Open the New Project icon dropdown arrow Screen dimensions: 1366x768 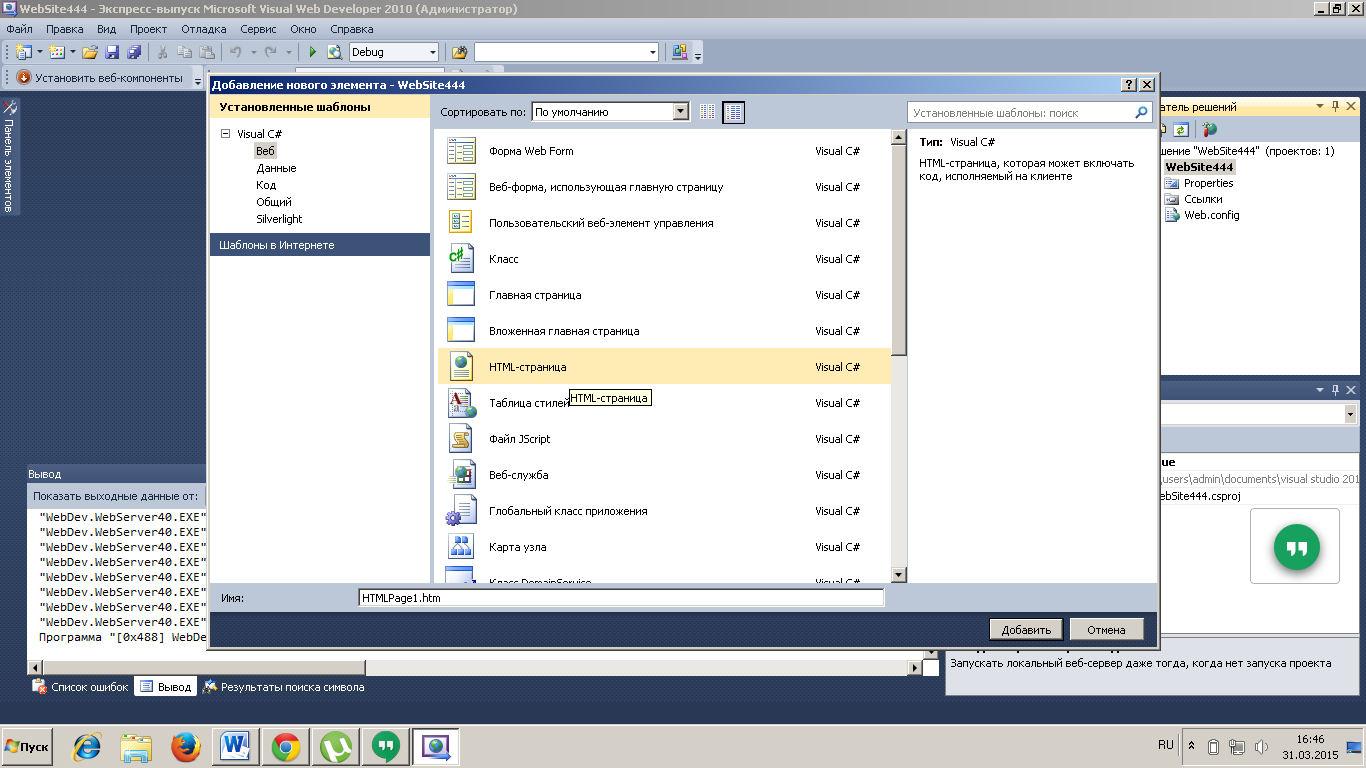point(40,52)
